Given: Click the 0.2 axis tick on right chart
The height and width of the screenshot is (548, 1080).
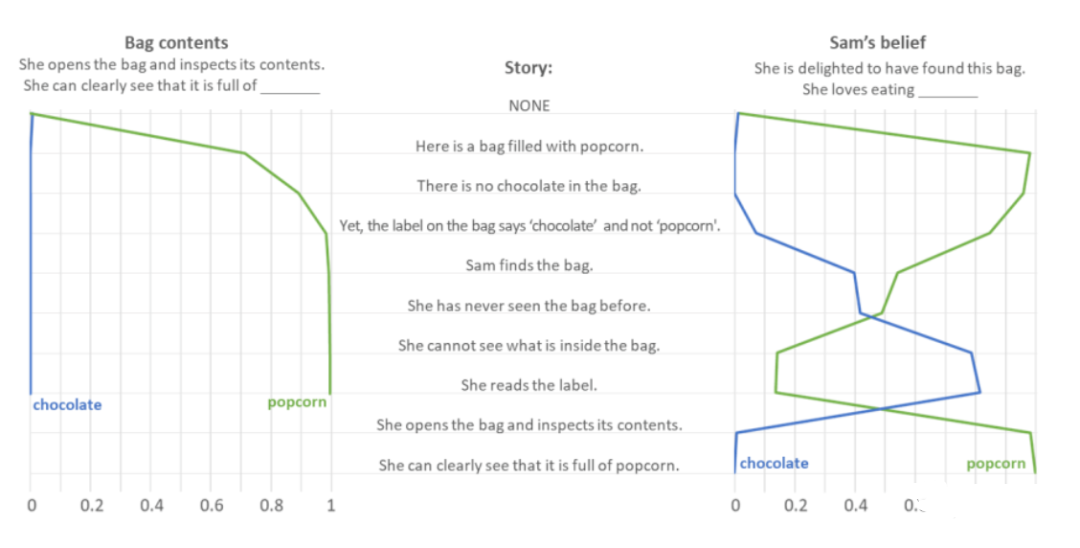Looking at the screenshot, I should click(796, 505).
